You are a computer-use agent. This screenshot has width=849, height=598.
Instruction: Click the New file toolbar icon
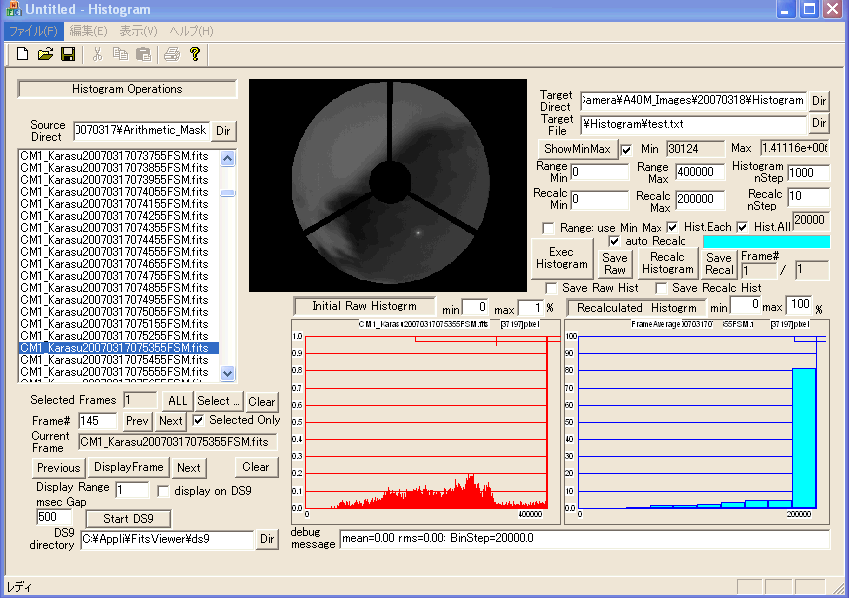coord(22,54)
